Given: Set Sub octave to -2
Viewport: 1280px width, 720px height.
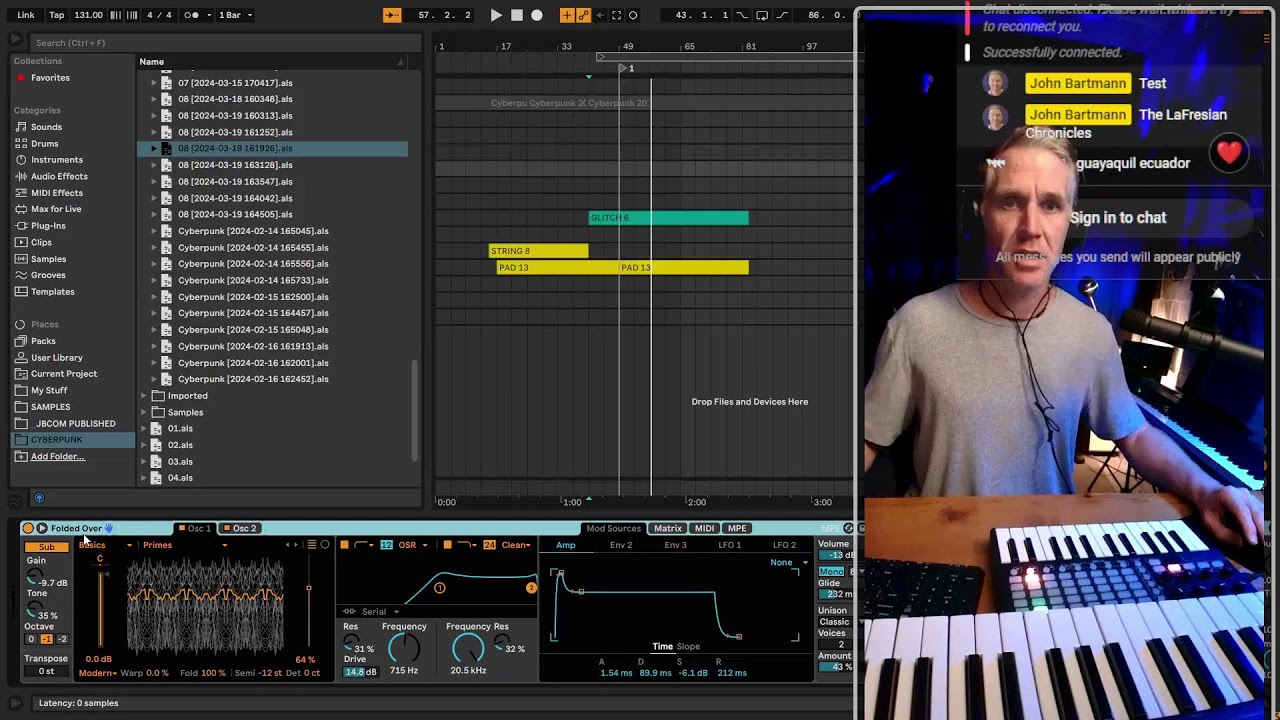Looking at the screenshot, I should (62, 639).
